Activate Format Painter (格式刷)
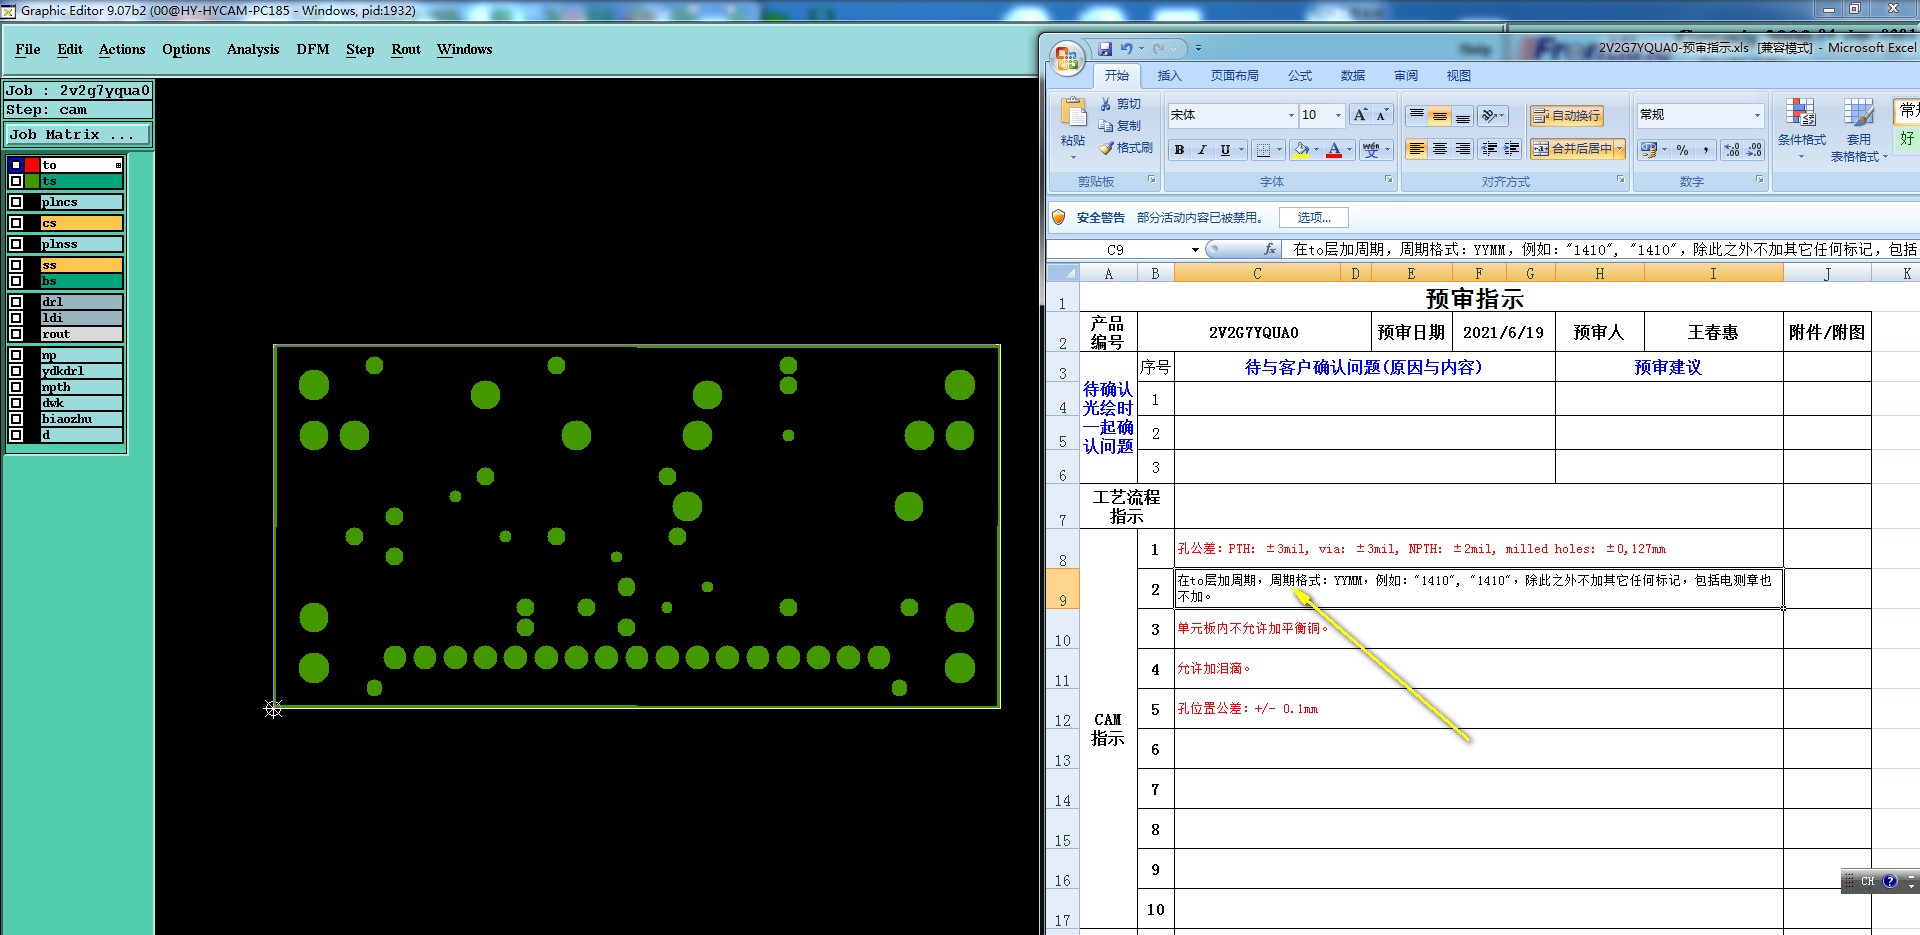This screenshot has width=1920, height=935. [1126, 148]
